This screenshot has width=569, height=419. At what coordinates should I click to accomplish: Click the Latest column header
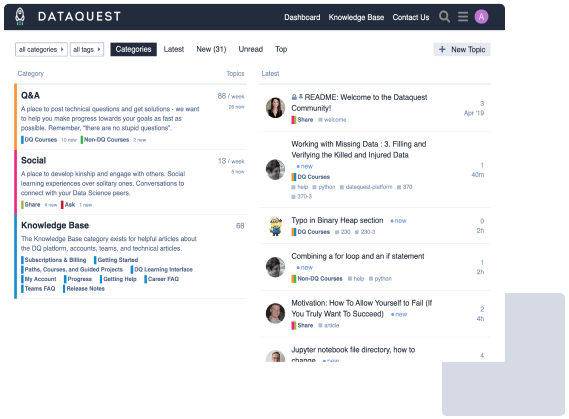(270, 74)
